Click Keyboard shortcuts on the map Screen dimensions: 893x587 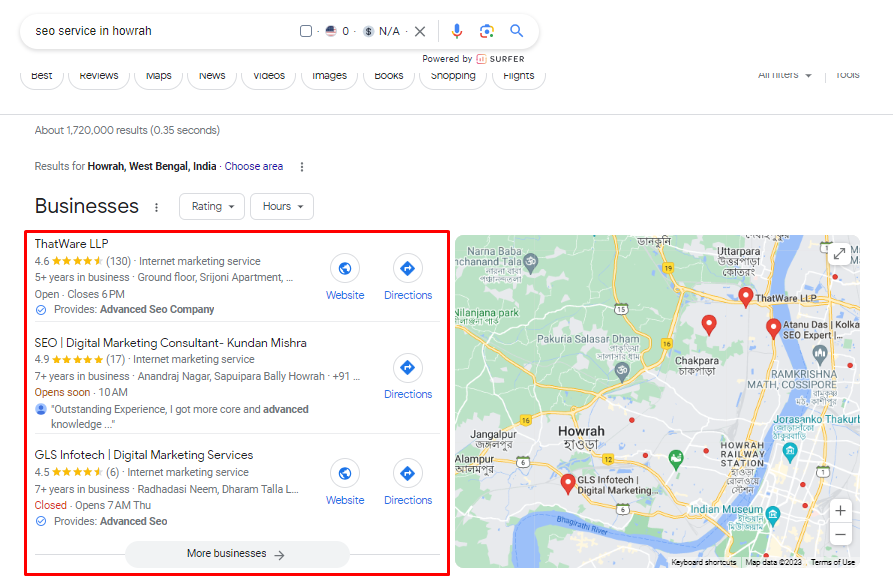pyautogui.click(x=704, y=562)
